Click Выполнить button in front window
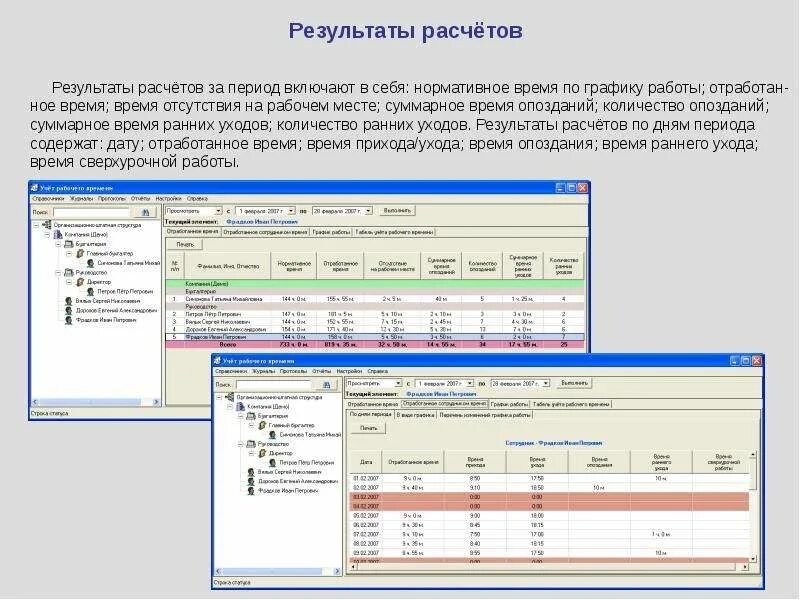Image resolution: width=800 pixels, height=600 pixels. [574, 383]
